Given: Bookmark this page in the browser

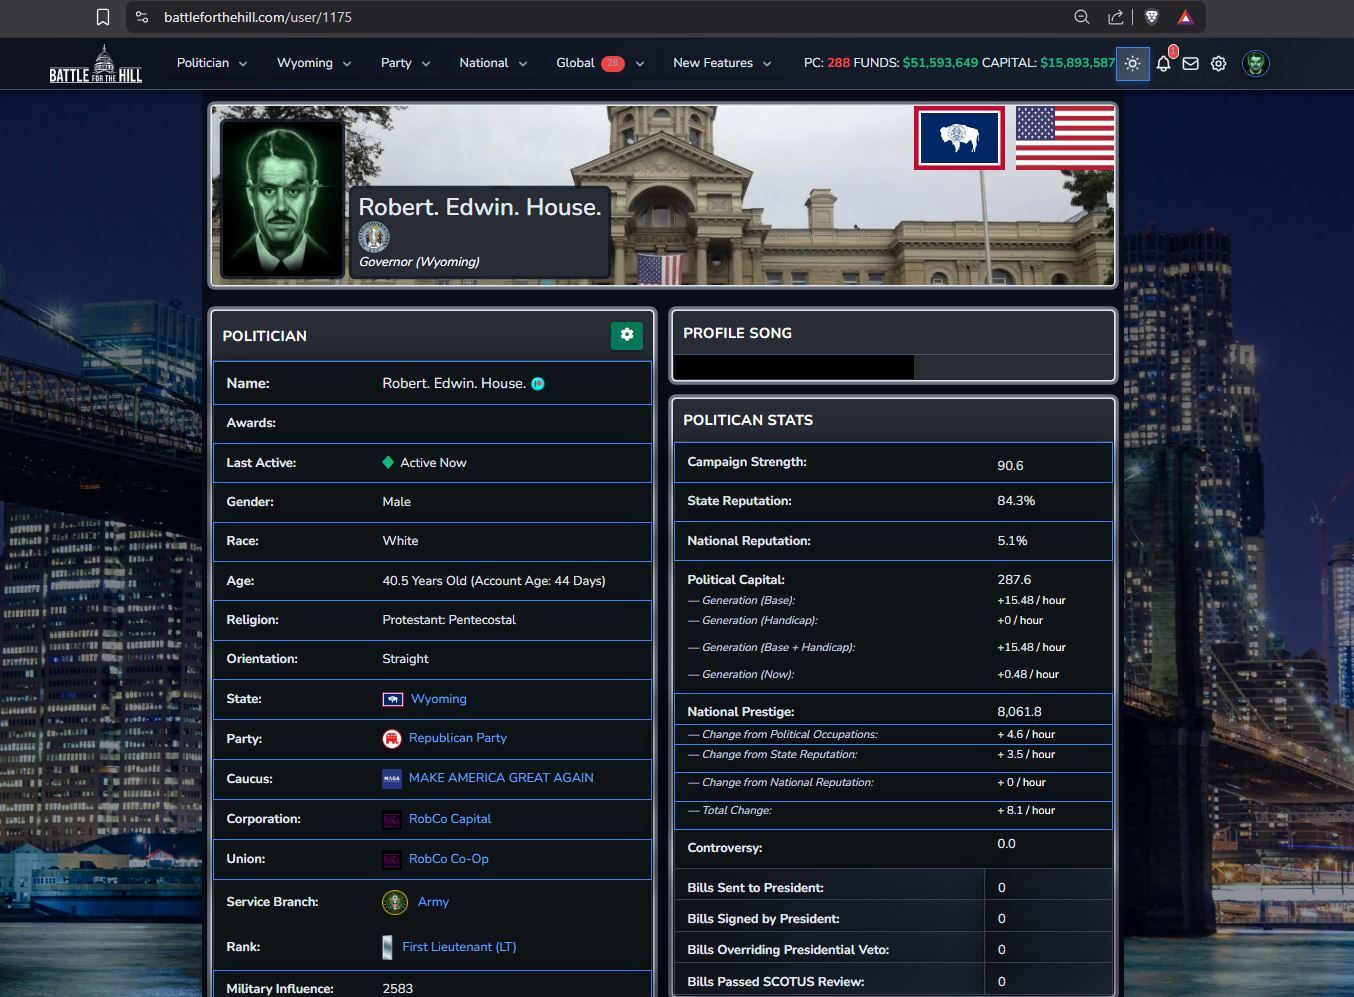Looking at the screenshot, I should 102,17.
